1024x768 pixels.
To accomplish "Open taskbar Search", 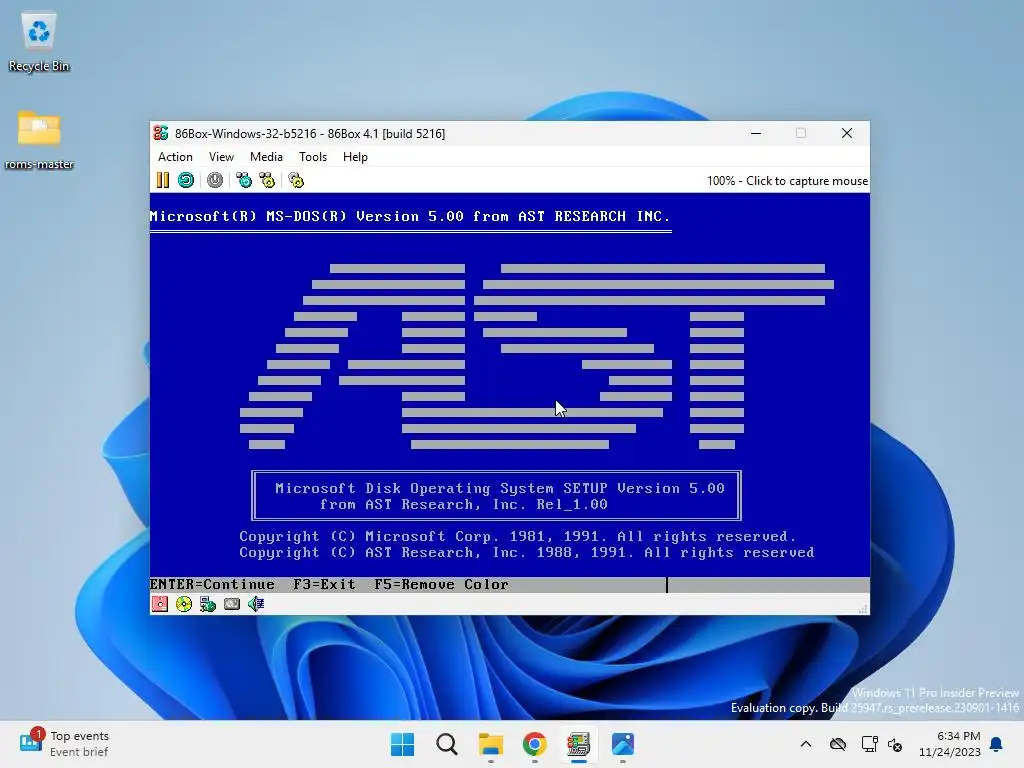I will tap(447, 744).
